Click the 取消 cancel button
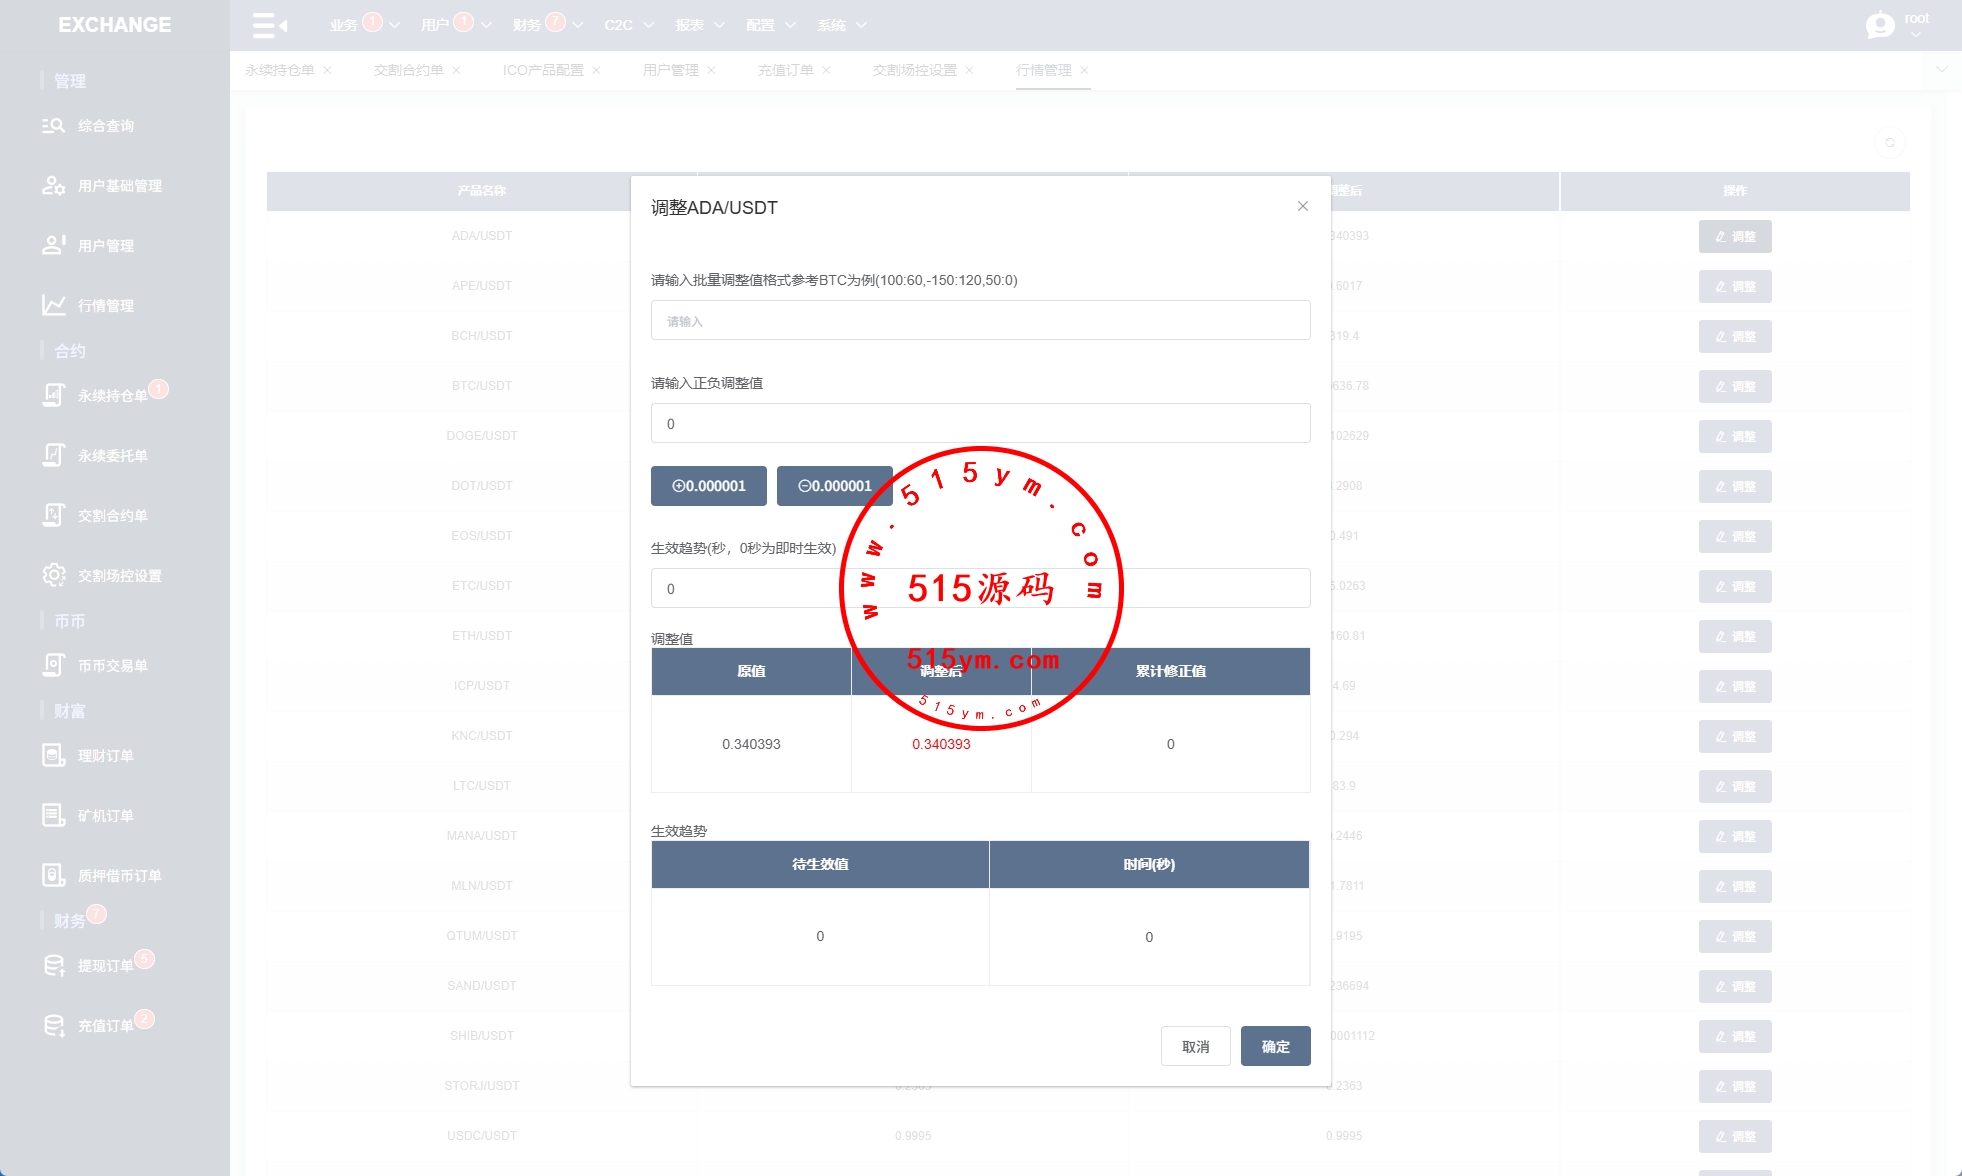 pyautogui.click(x=1195, y=1046)
